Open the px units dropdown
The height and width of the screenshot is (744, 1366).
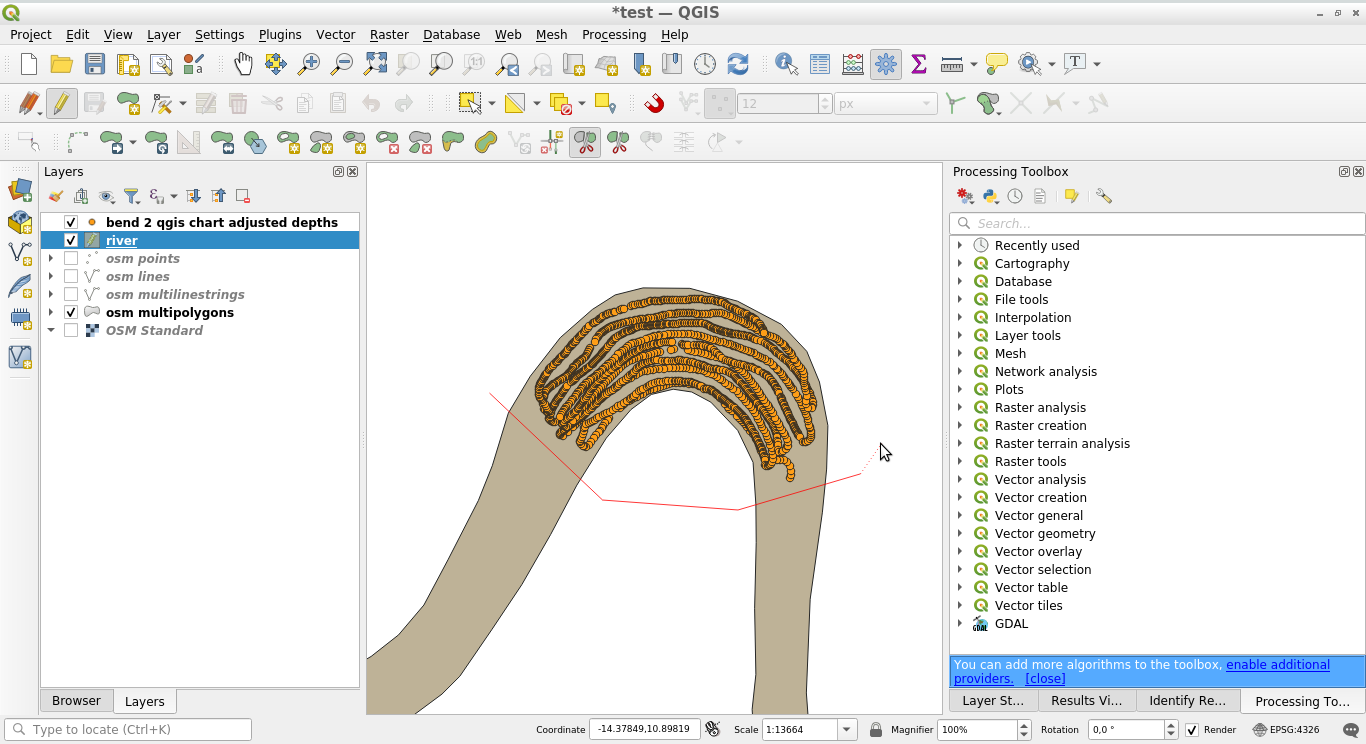(x=885, y=104)
